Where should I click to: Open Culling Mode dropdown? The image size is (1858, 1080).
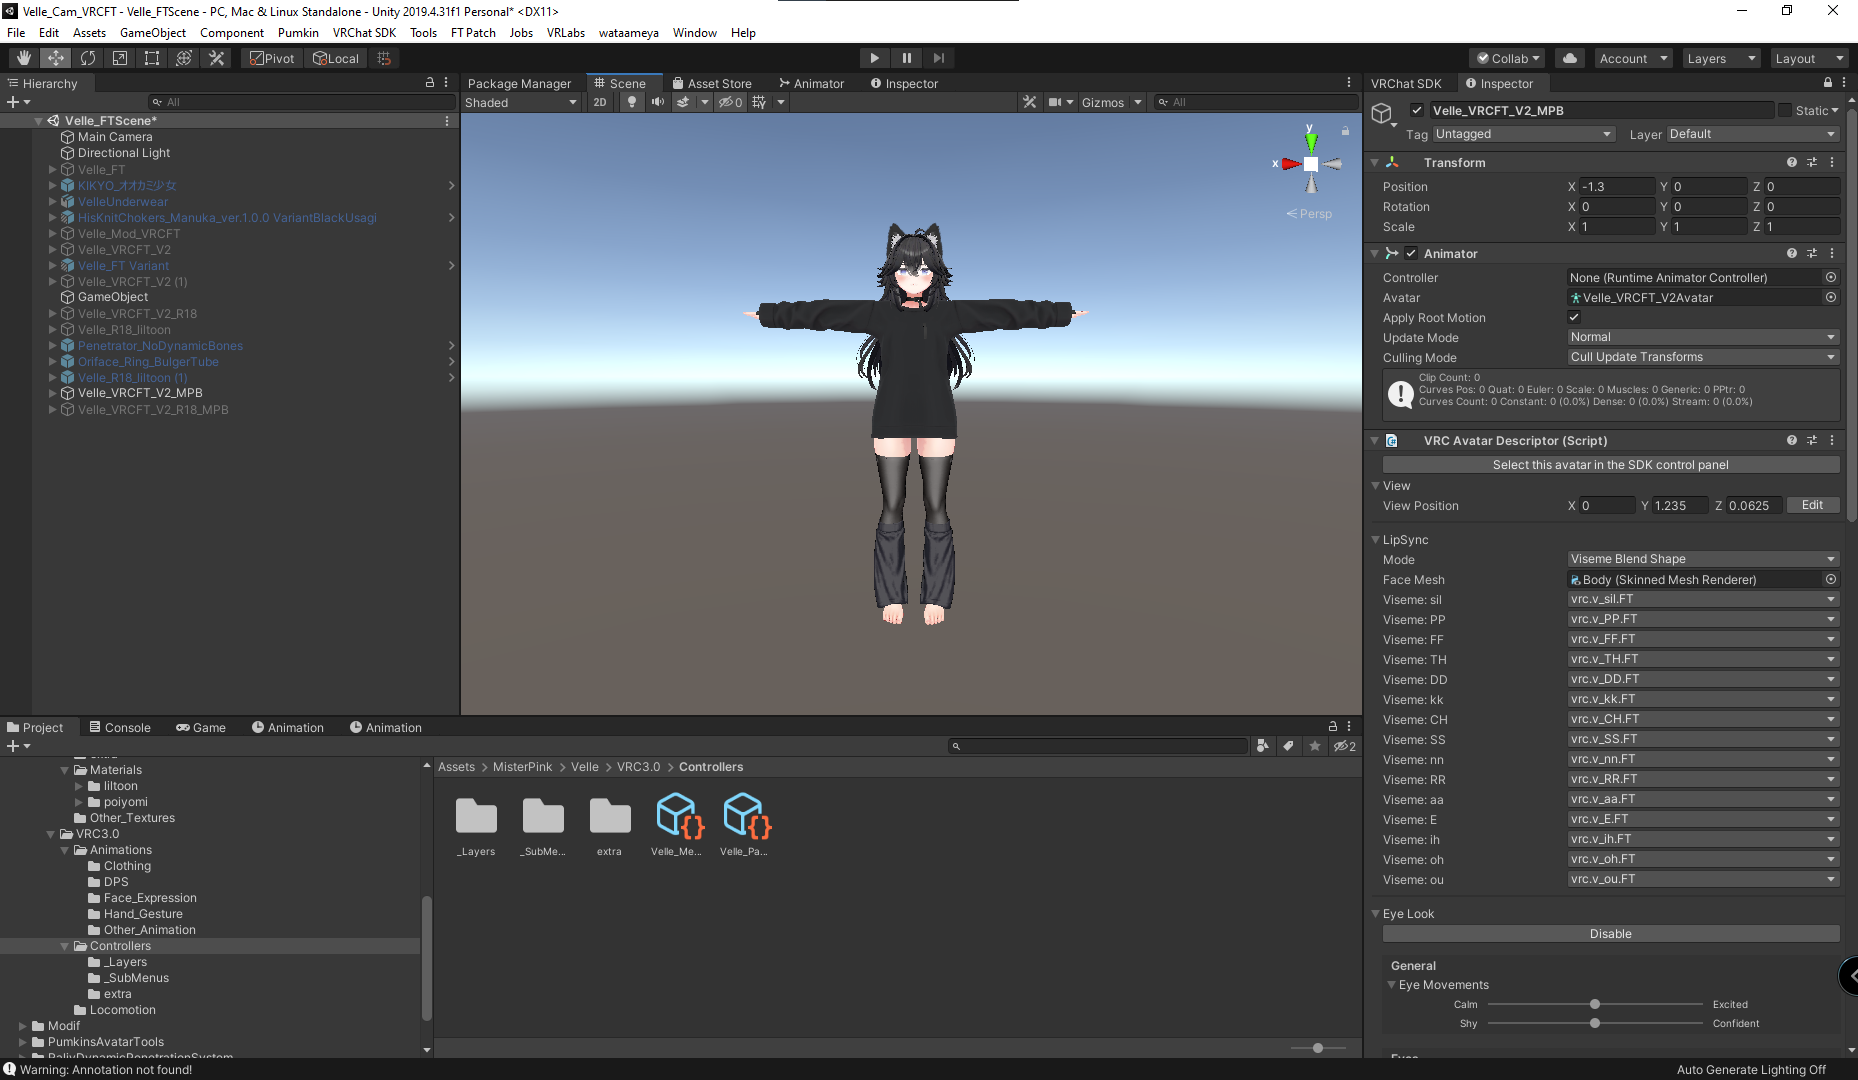click(x=1703, y=357)
